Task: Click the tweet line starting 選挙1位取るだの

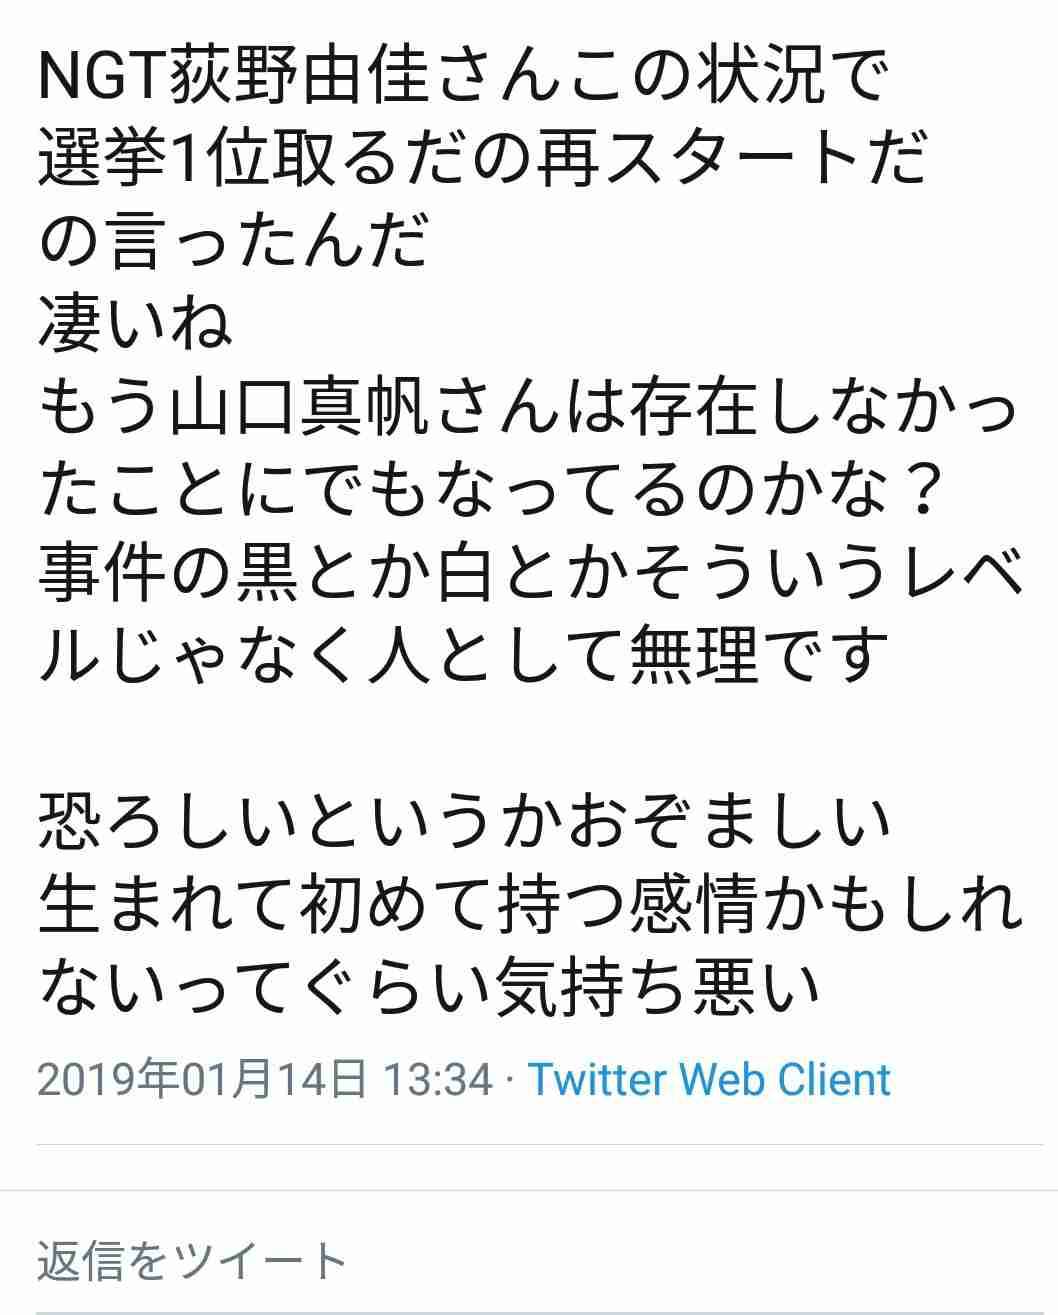Action: [484, 160]
